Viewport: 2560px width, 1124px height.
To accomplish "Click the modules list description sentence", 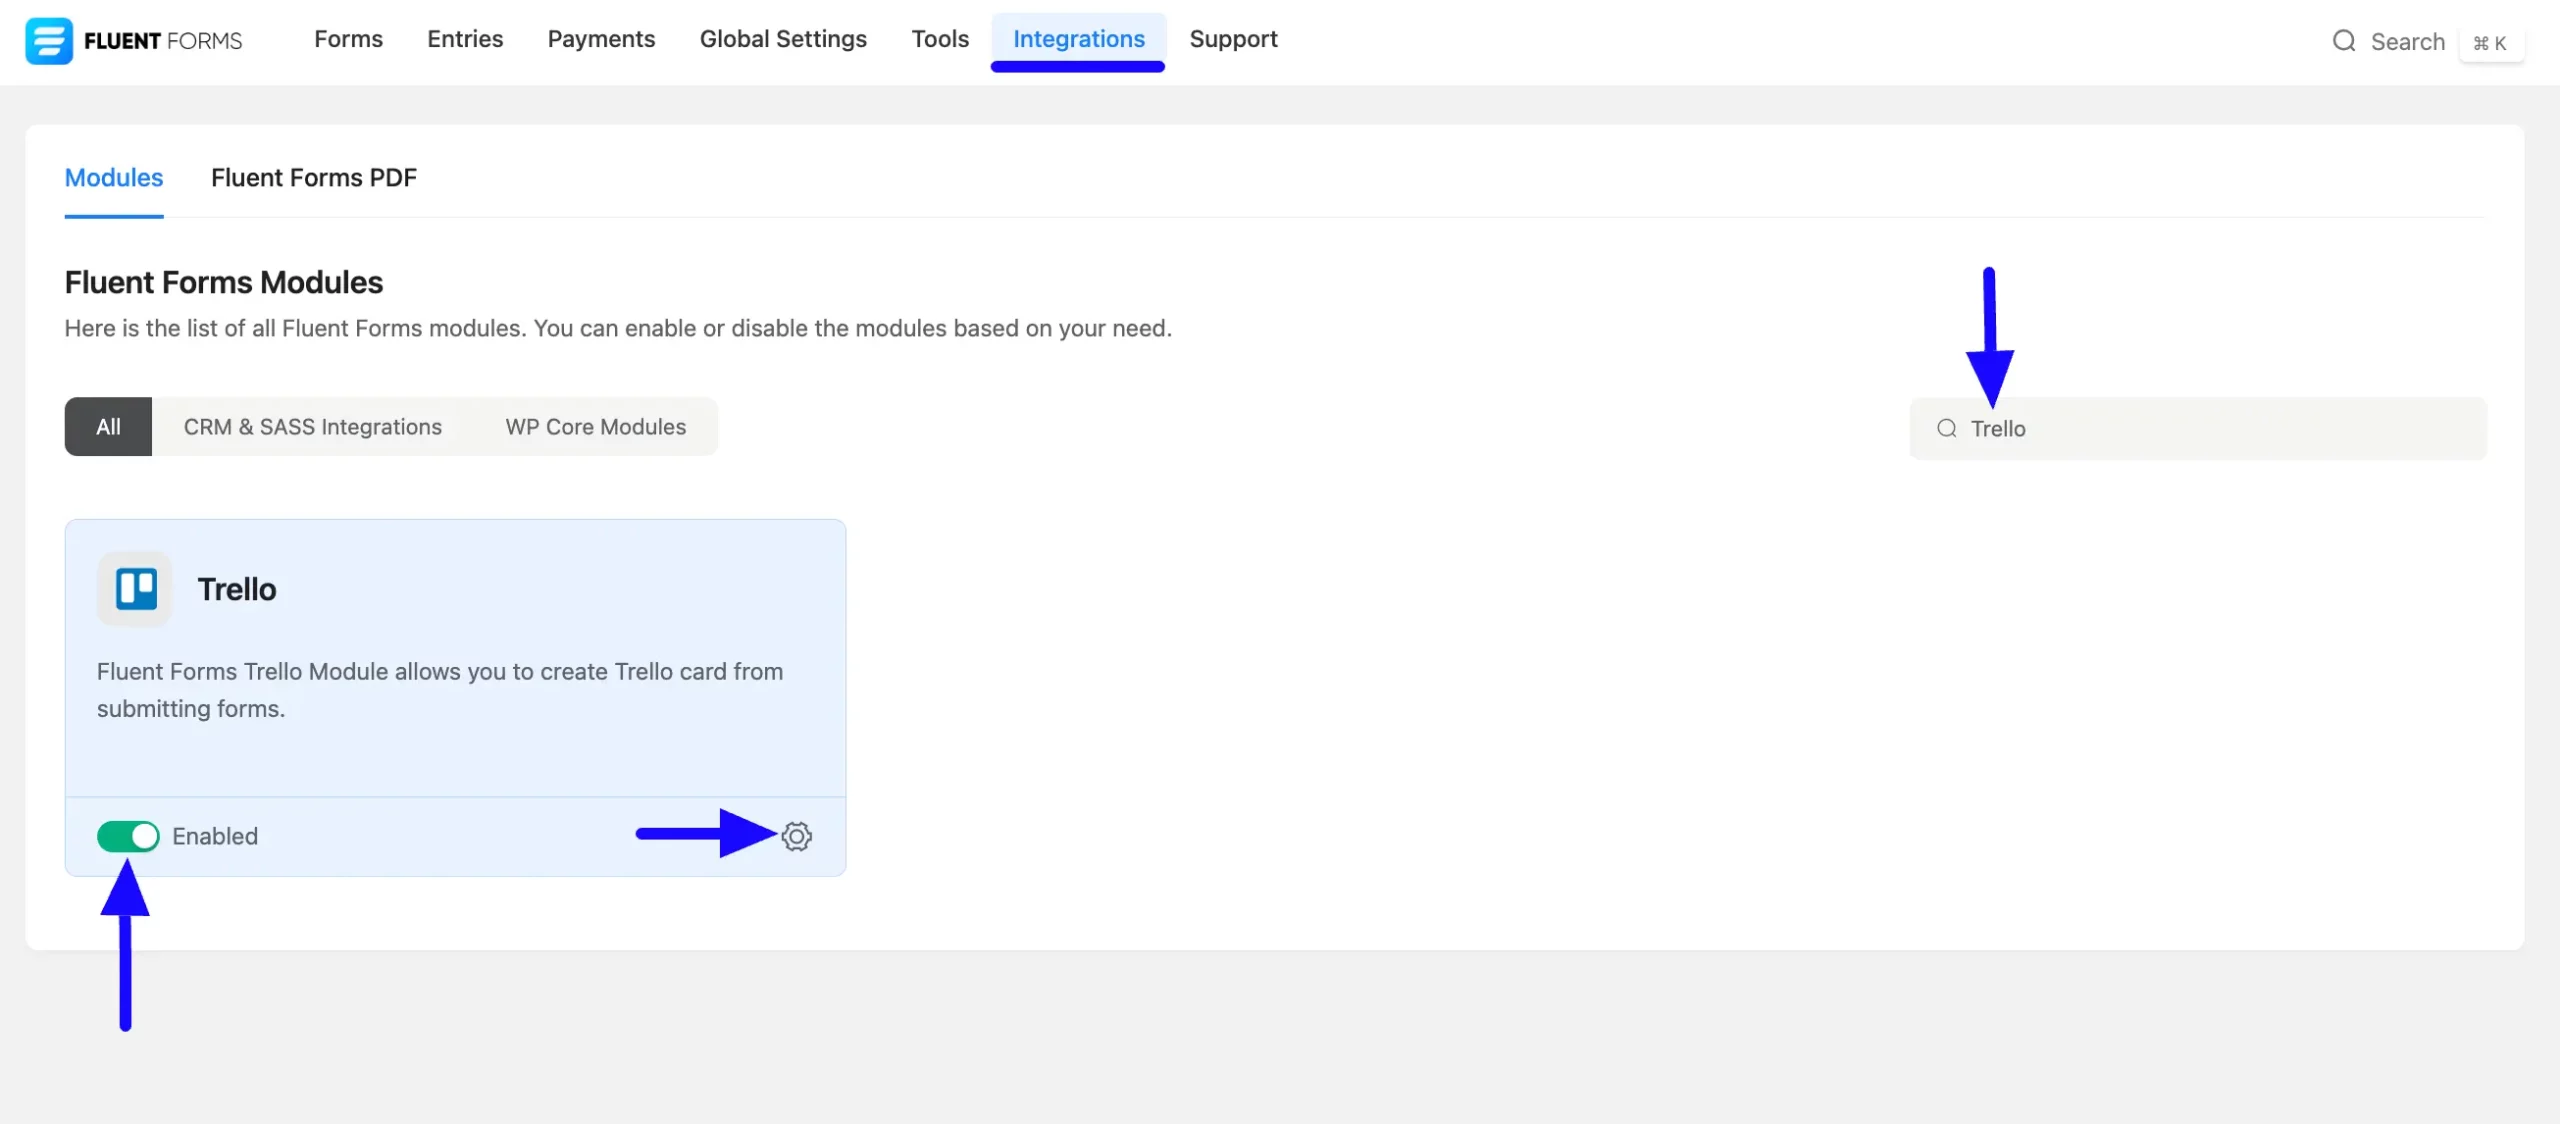I will click(x=618, y=328).
